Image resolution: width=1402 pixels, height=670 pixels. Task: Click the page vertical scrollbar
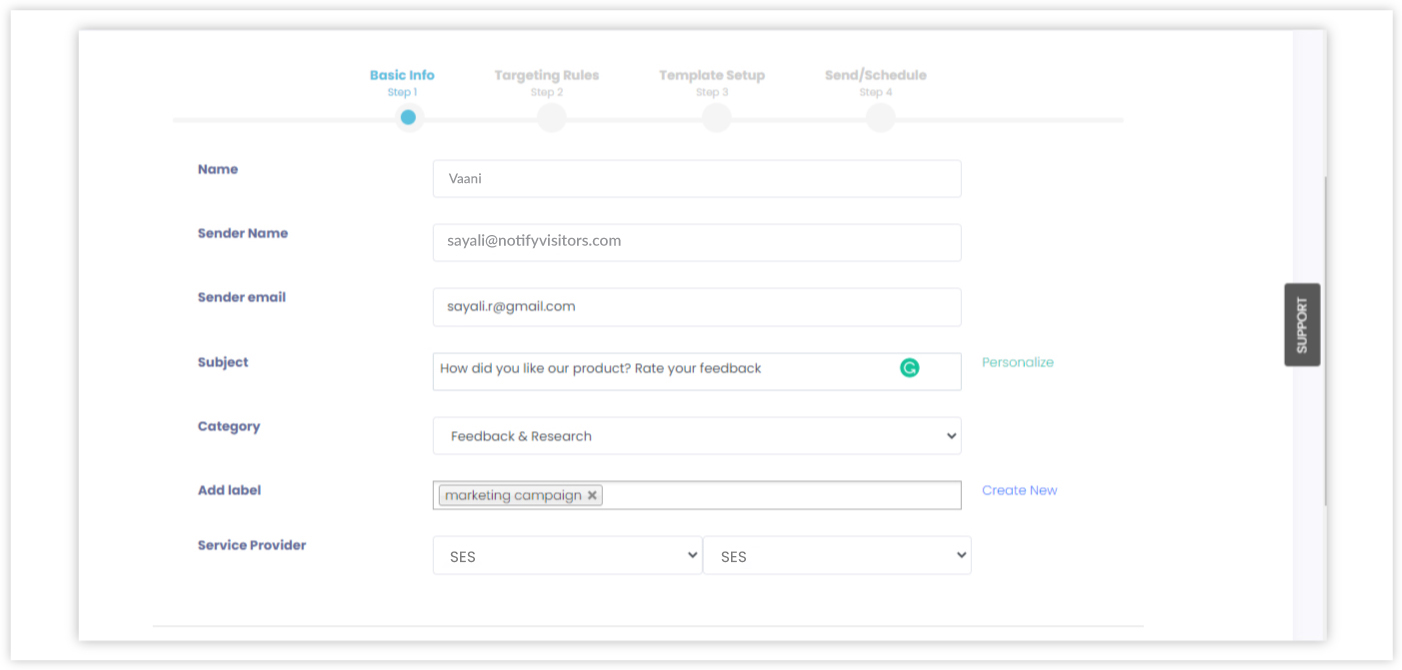click(x=1325, y=340)
